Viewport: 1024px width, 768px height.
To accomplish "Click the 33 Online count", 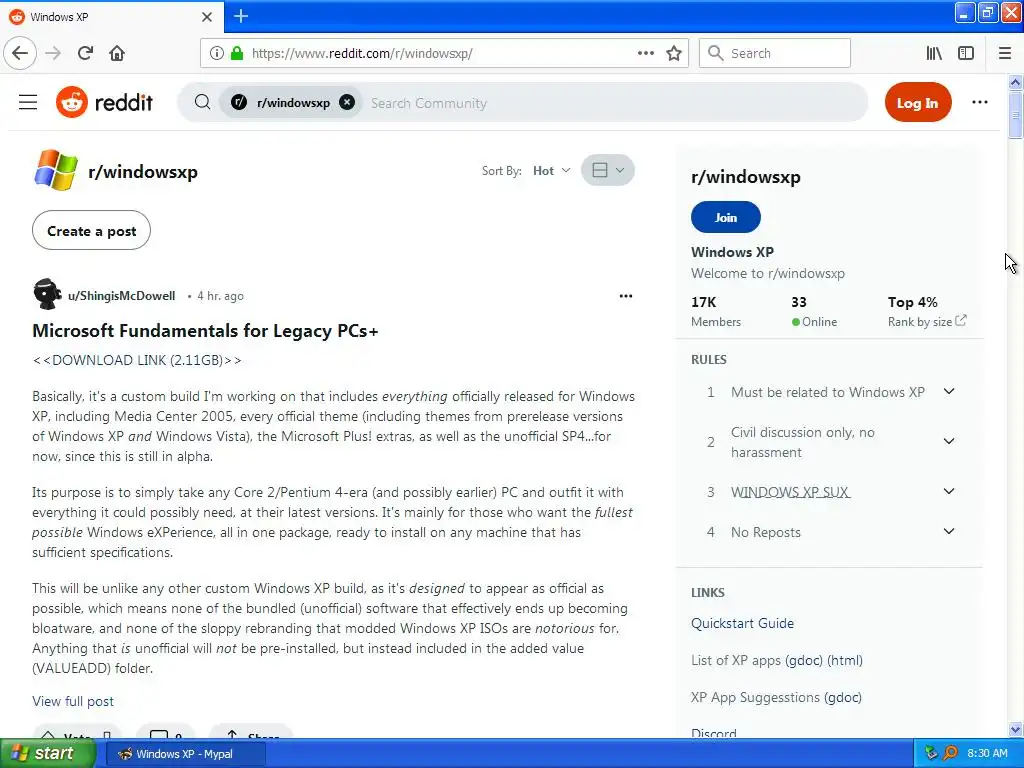I will [x=814, y=311].
